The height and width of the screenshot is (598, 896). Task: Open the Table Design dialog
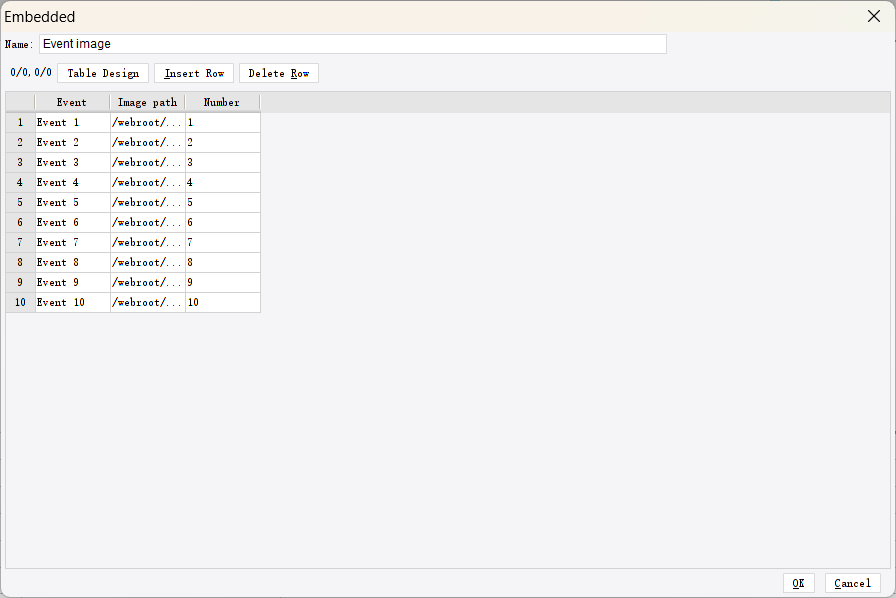103,72
